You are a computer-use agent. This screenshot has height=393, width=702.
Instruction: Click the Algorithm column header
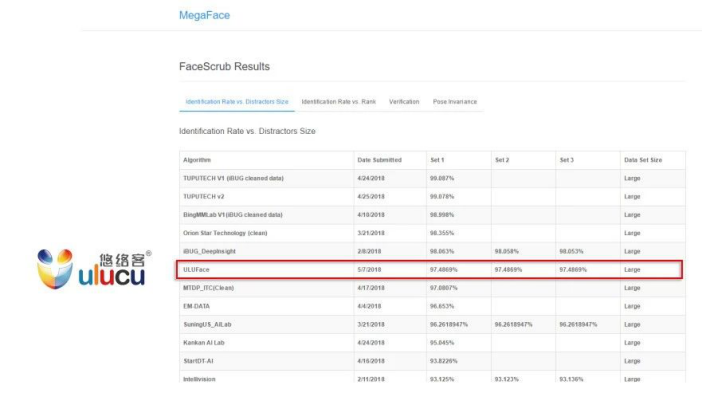(197, 160)
